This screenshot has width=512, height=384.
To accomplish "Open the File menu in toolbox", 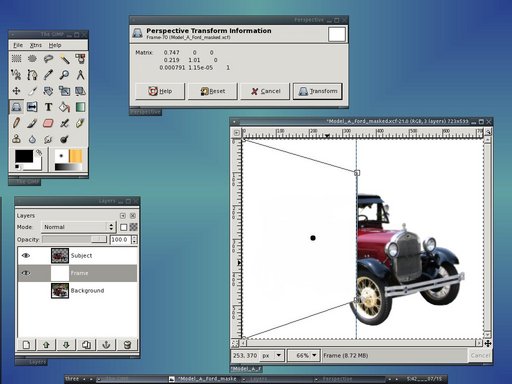I will click(18, 45).
